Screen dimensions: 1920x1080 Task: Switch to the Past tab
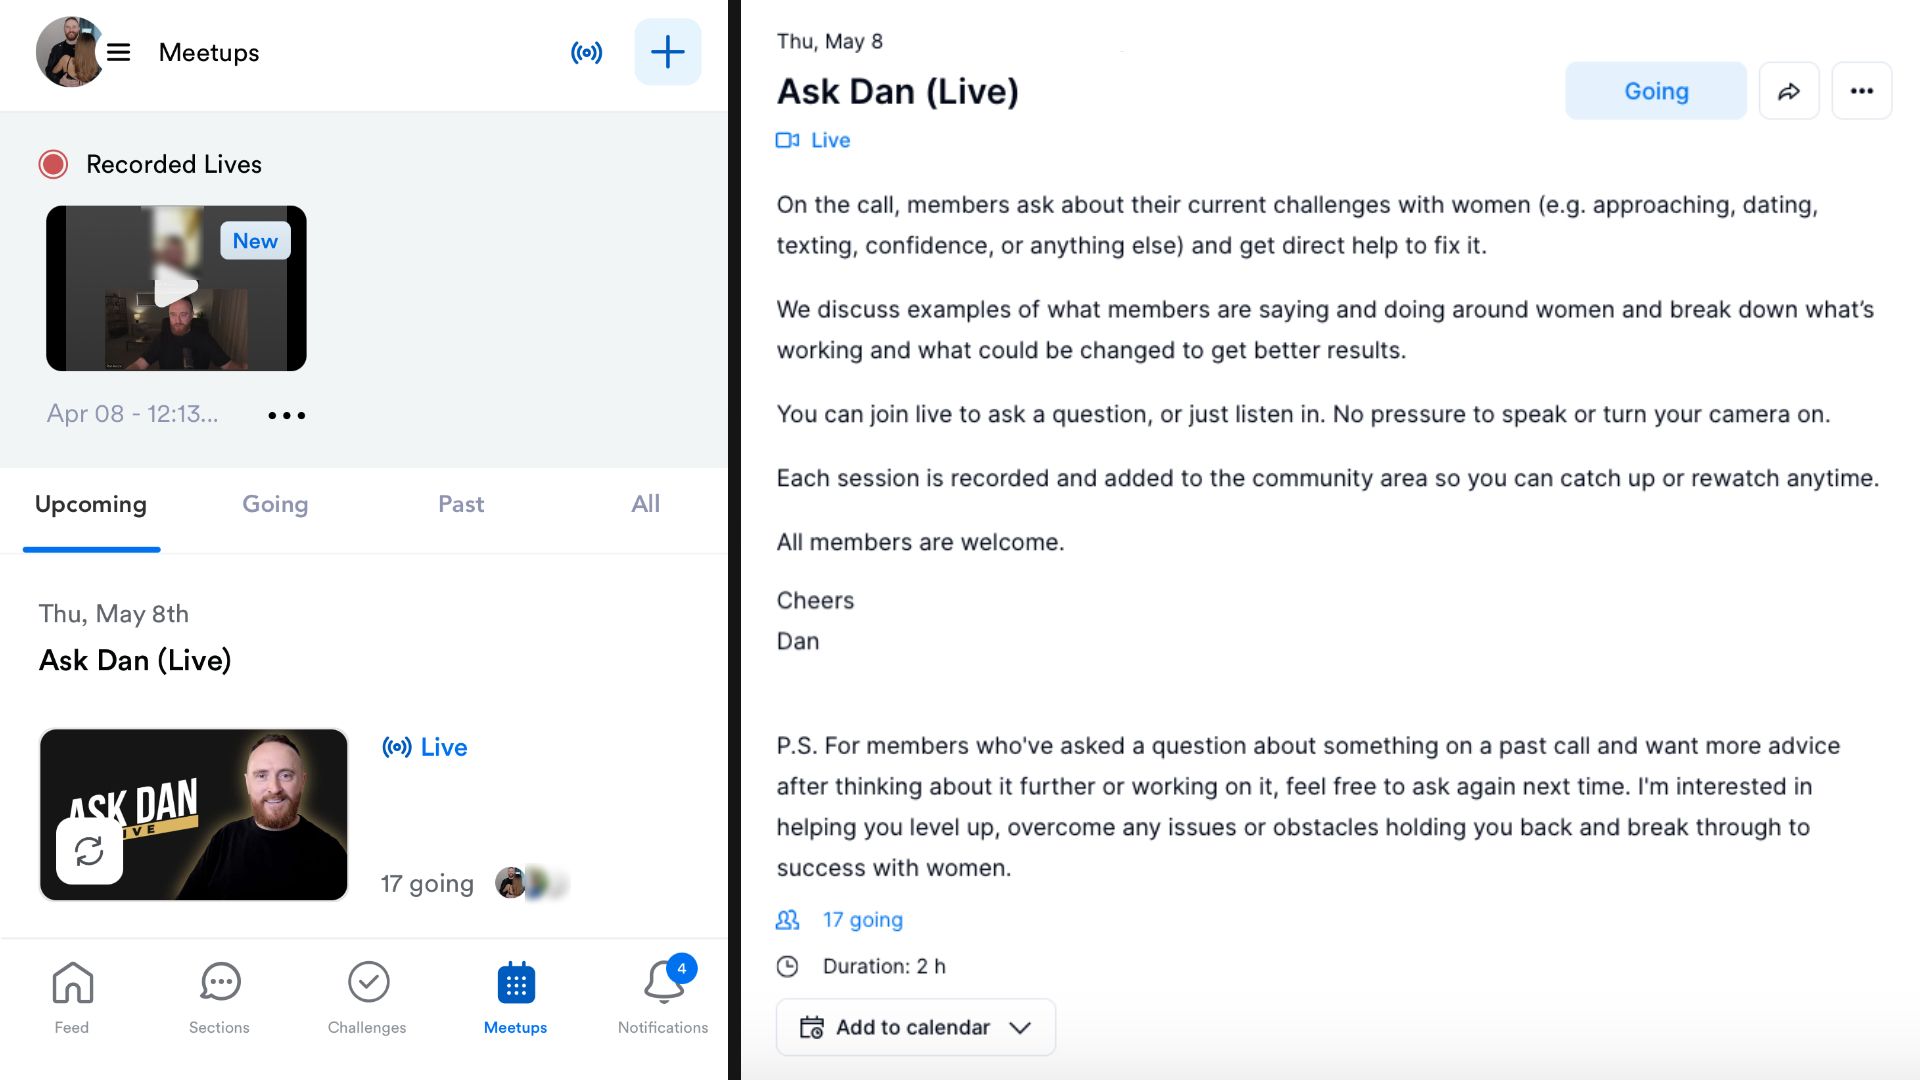(x=461, y=504)
